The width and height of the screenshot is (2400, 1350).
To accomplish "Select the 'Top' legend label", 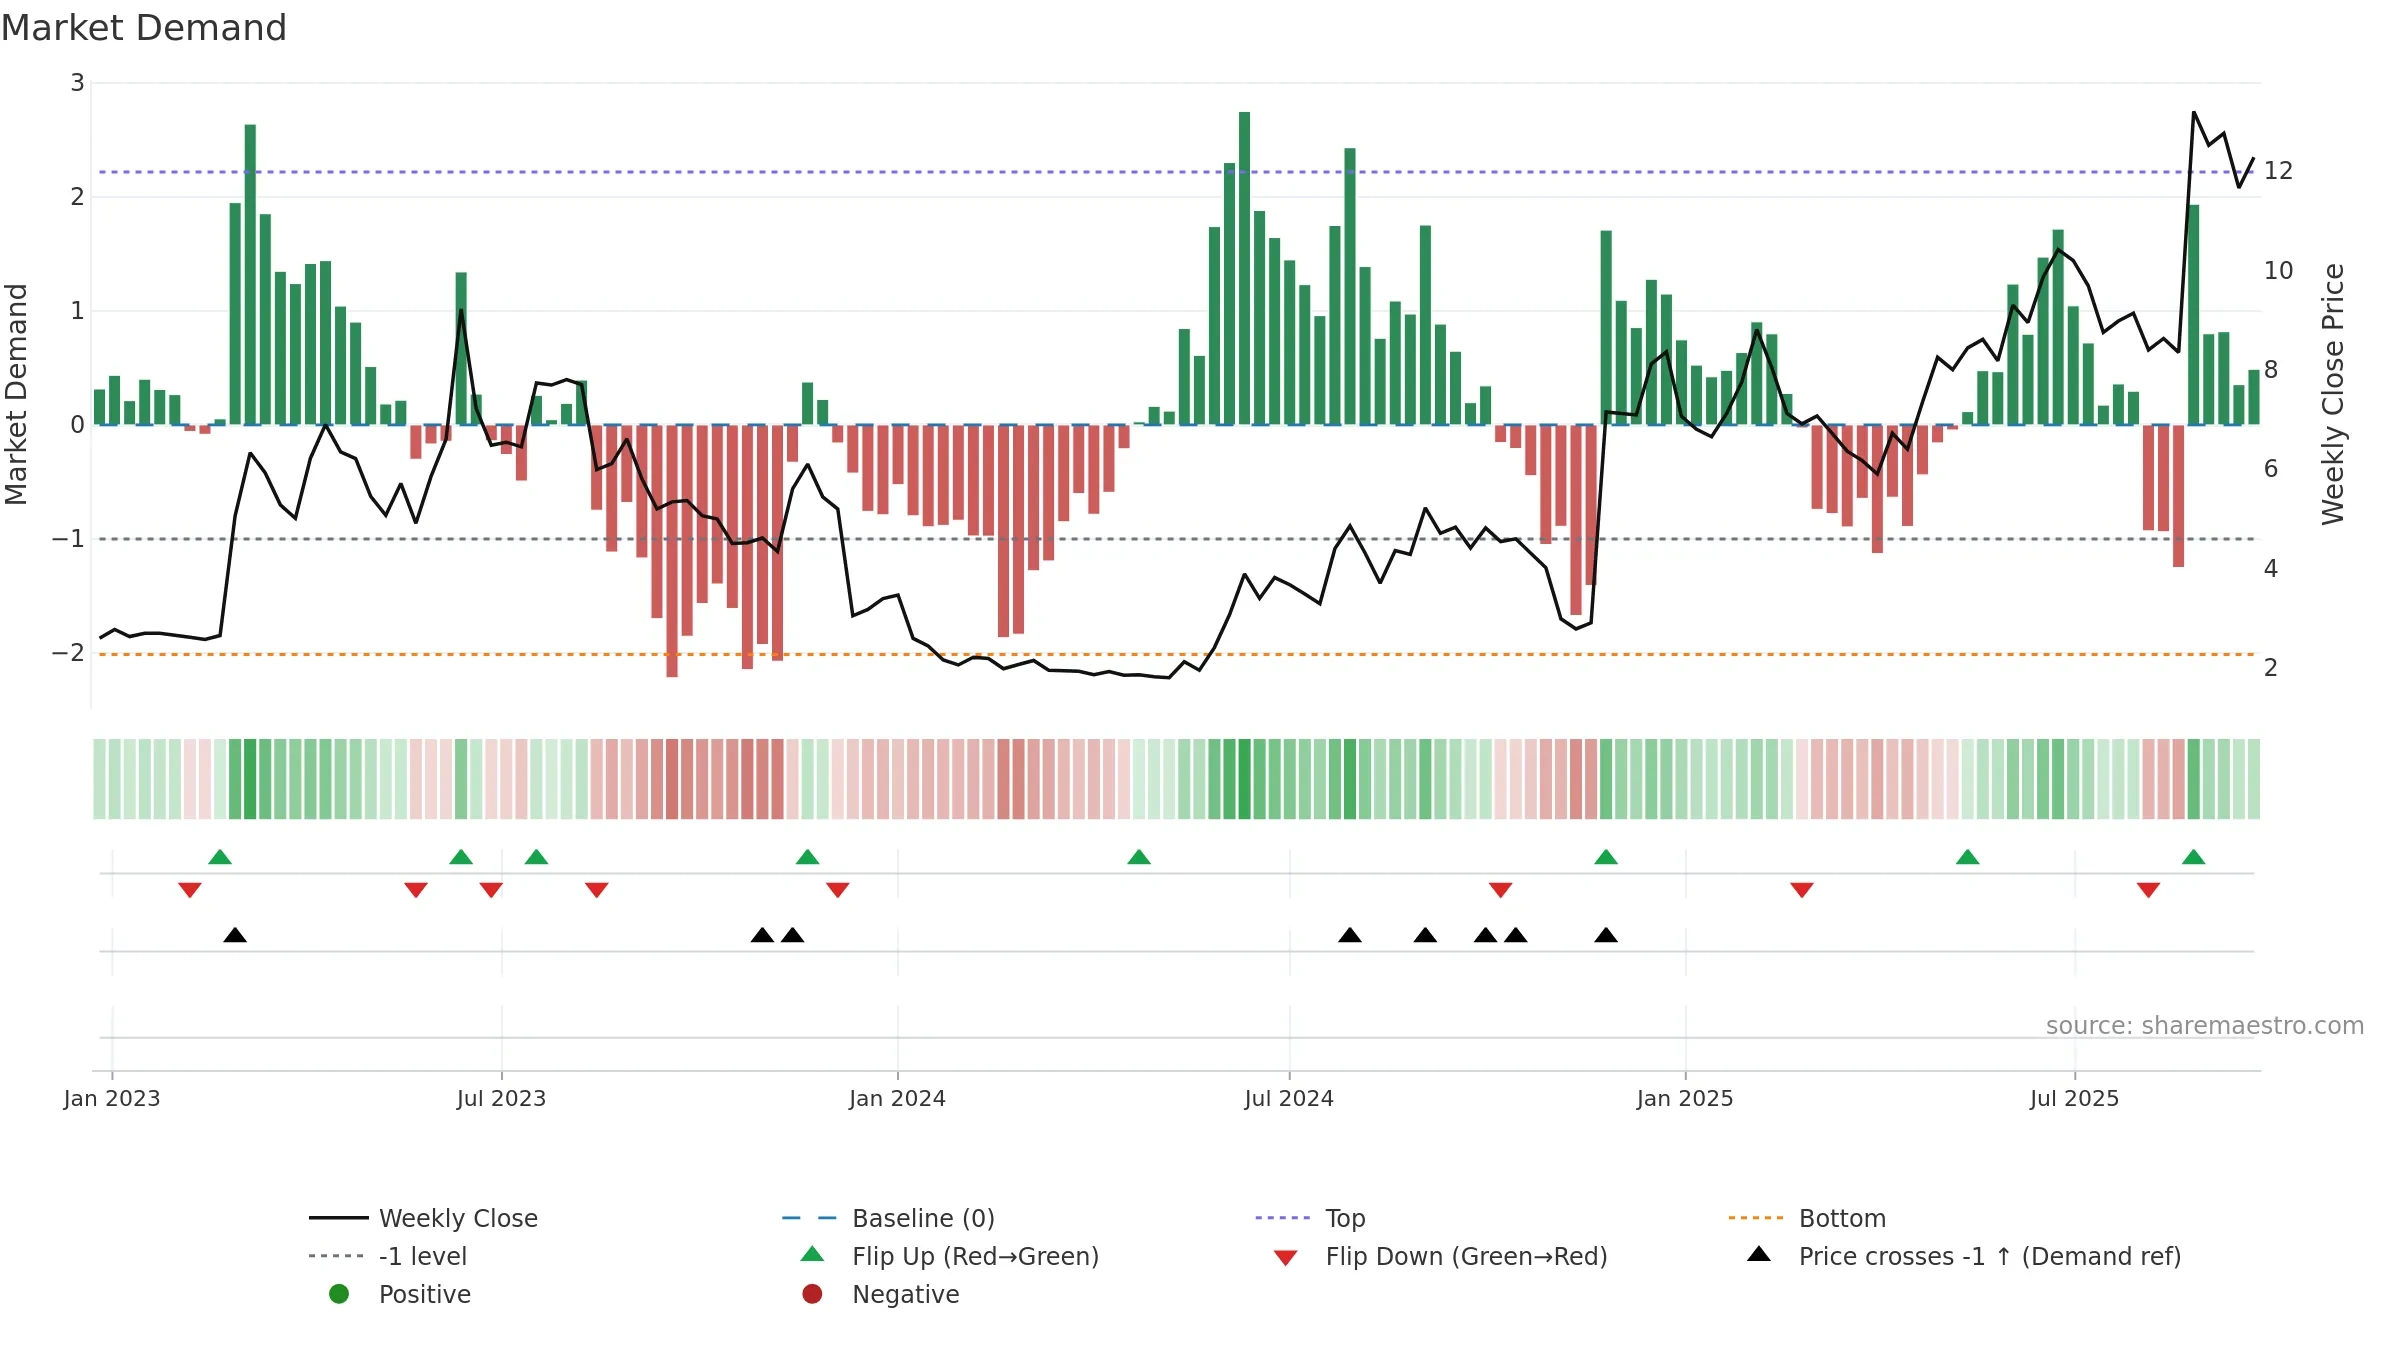I will (1345, 1218).
